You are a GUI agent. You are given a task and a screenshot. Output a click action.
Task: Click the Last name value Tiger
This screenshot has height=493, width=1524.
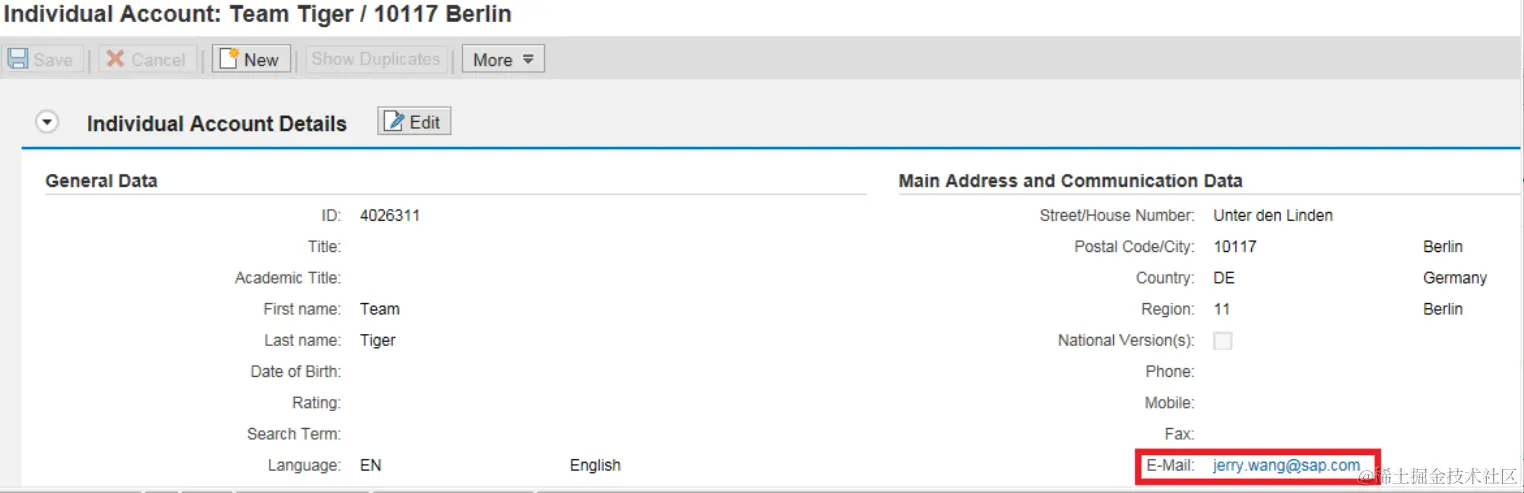coord(378,340)
